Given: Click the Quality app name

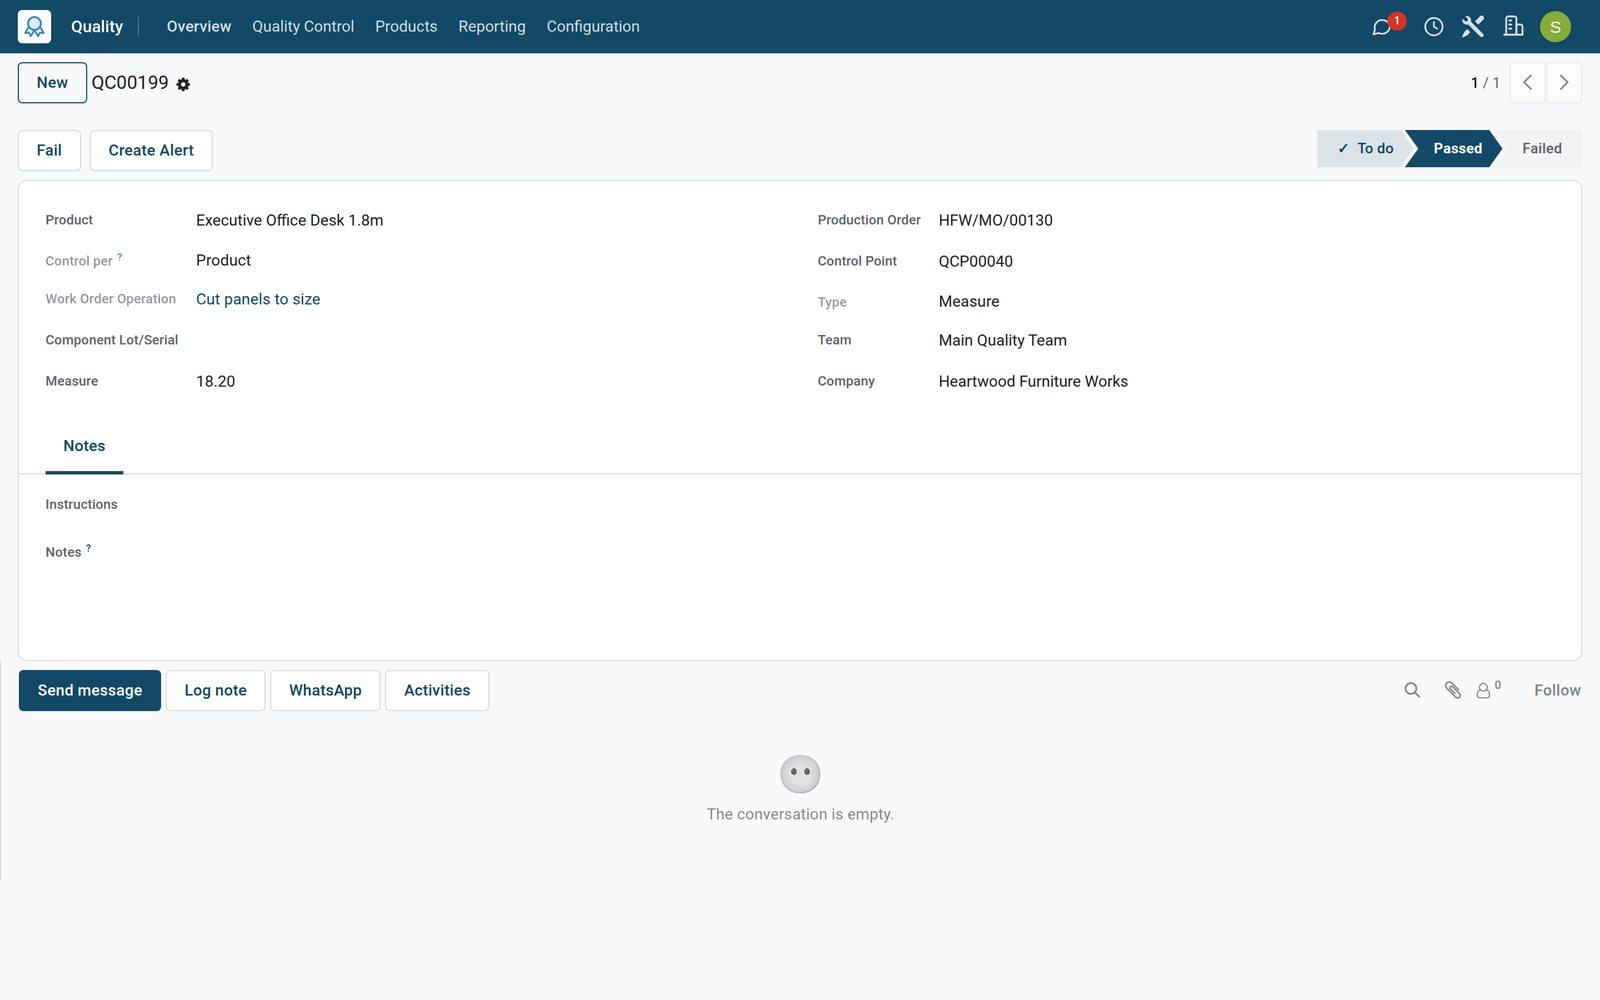Looking at the screenshot, I should click(97, 26).
